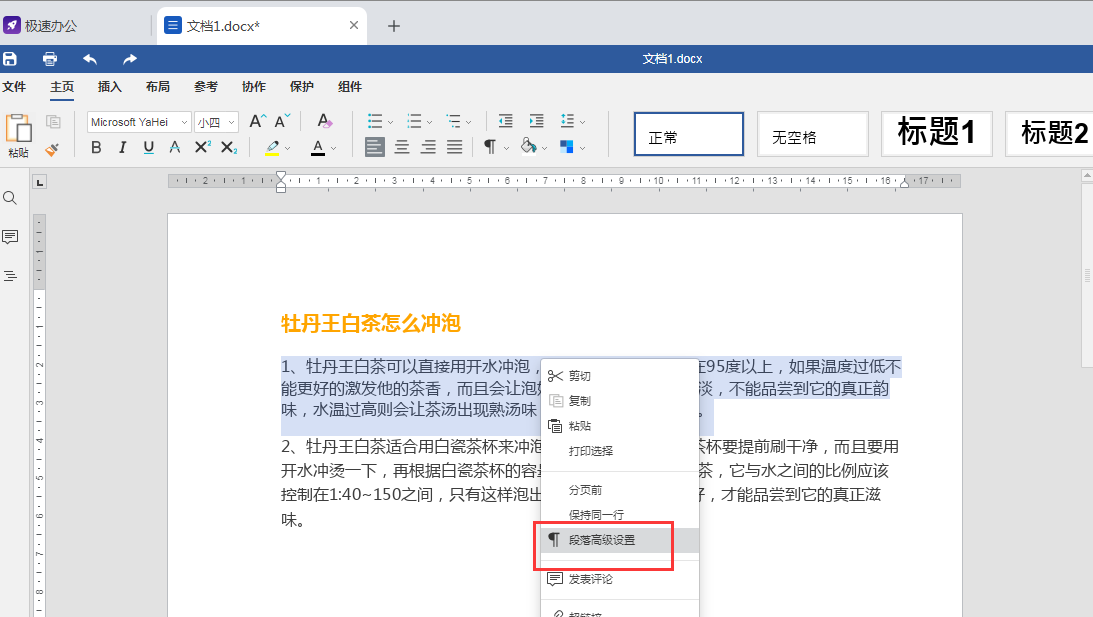This screenshot has height=617, width=1093.
Task: Apply yellow text highlight color
Action: [x=272, y=148]
